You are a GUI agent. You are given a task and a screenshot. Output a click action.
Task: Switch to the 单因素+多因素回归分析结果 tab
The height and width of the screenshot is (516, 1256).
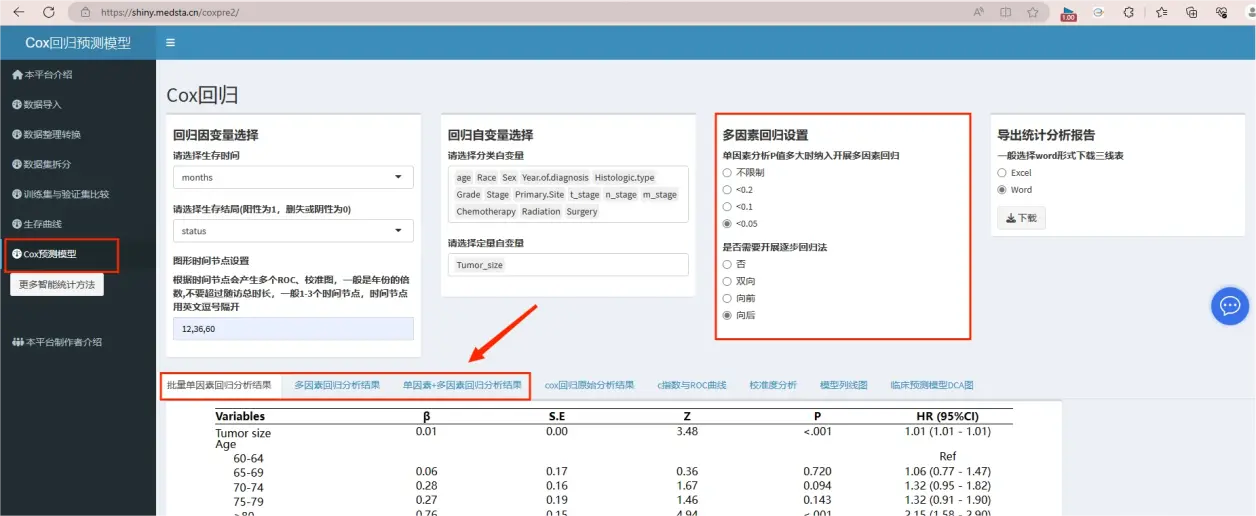coord(462,385)
